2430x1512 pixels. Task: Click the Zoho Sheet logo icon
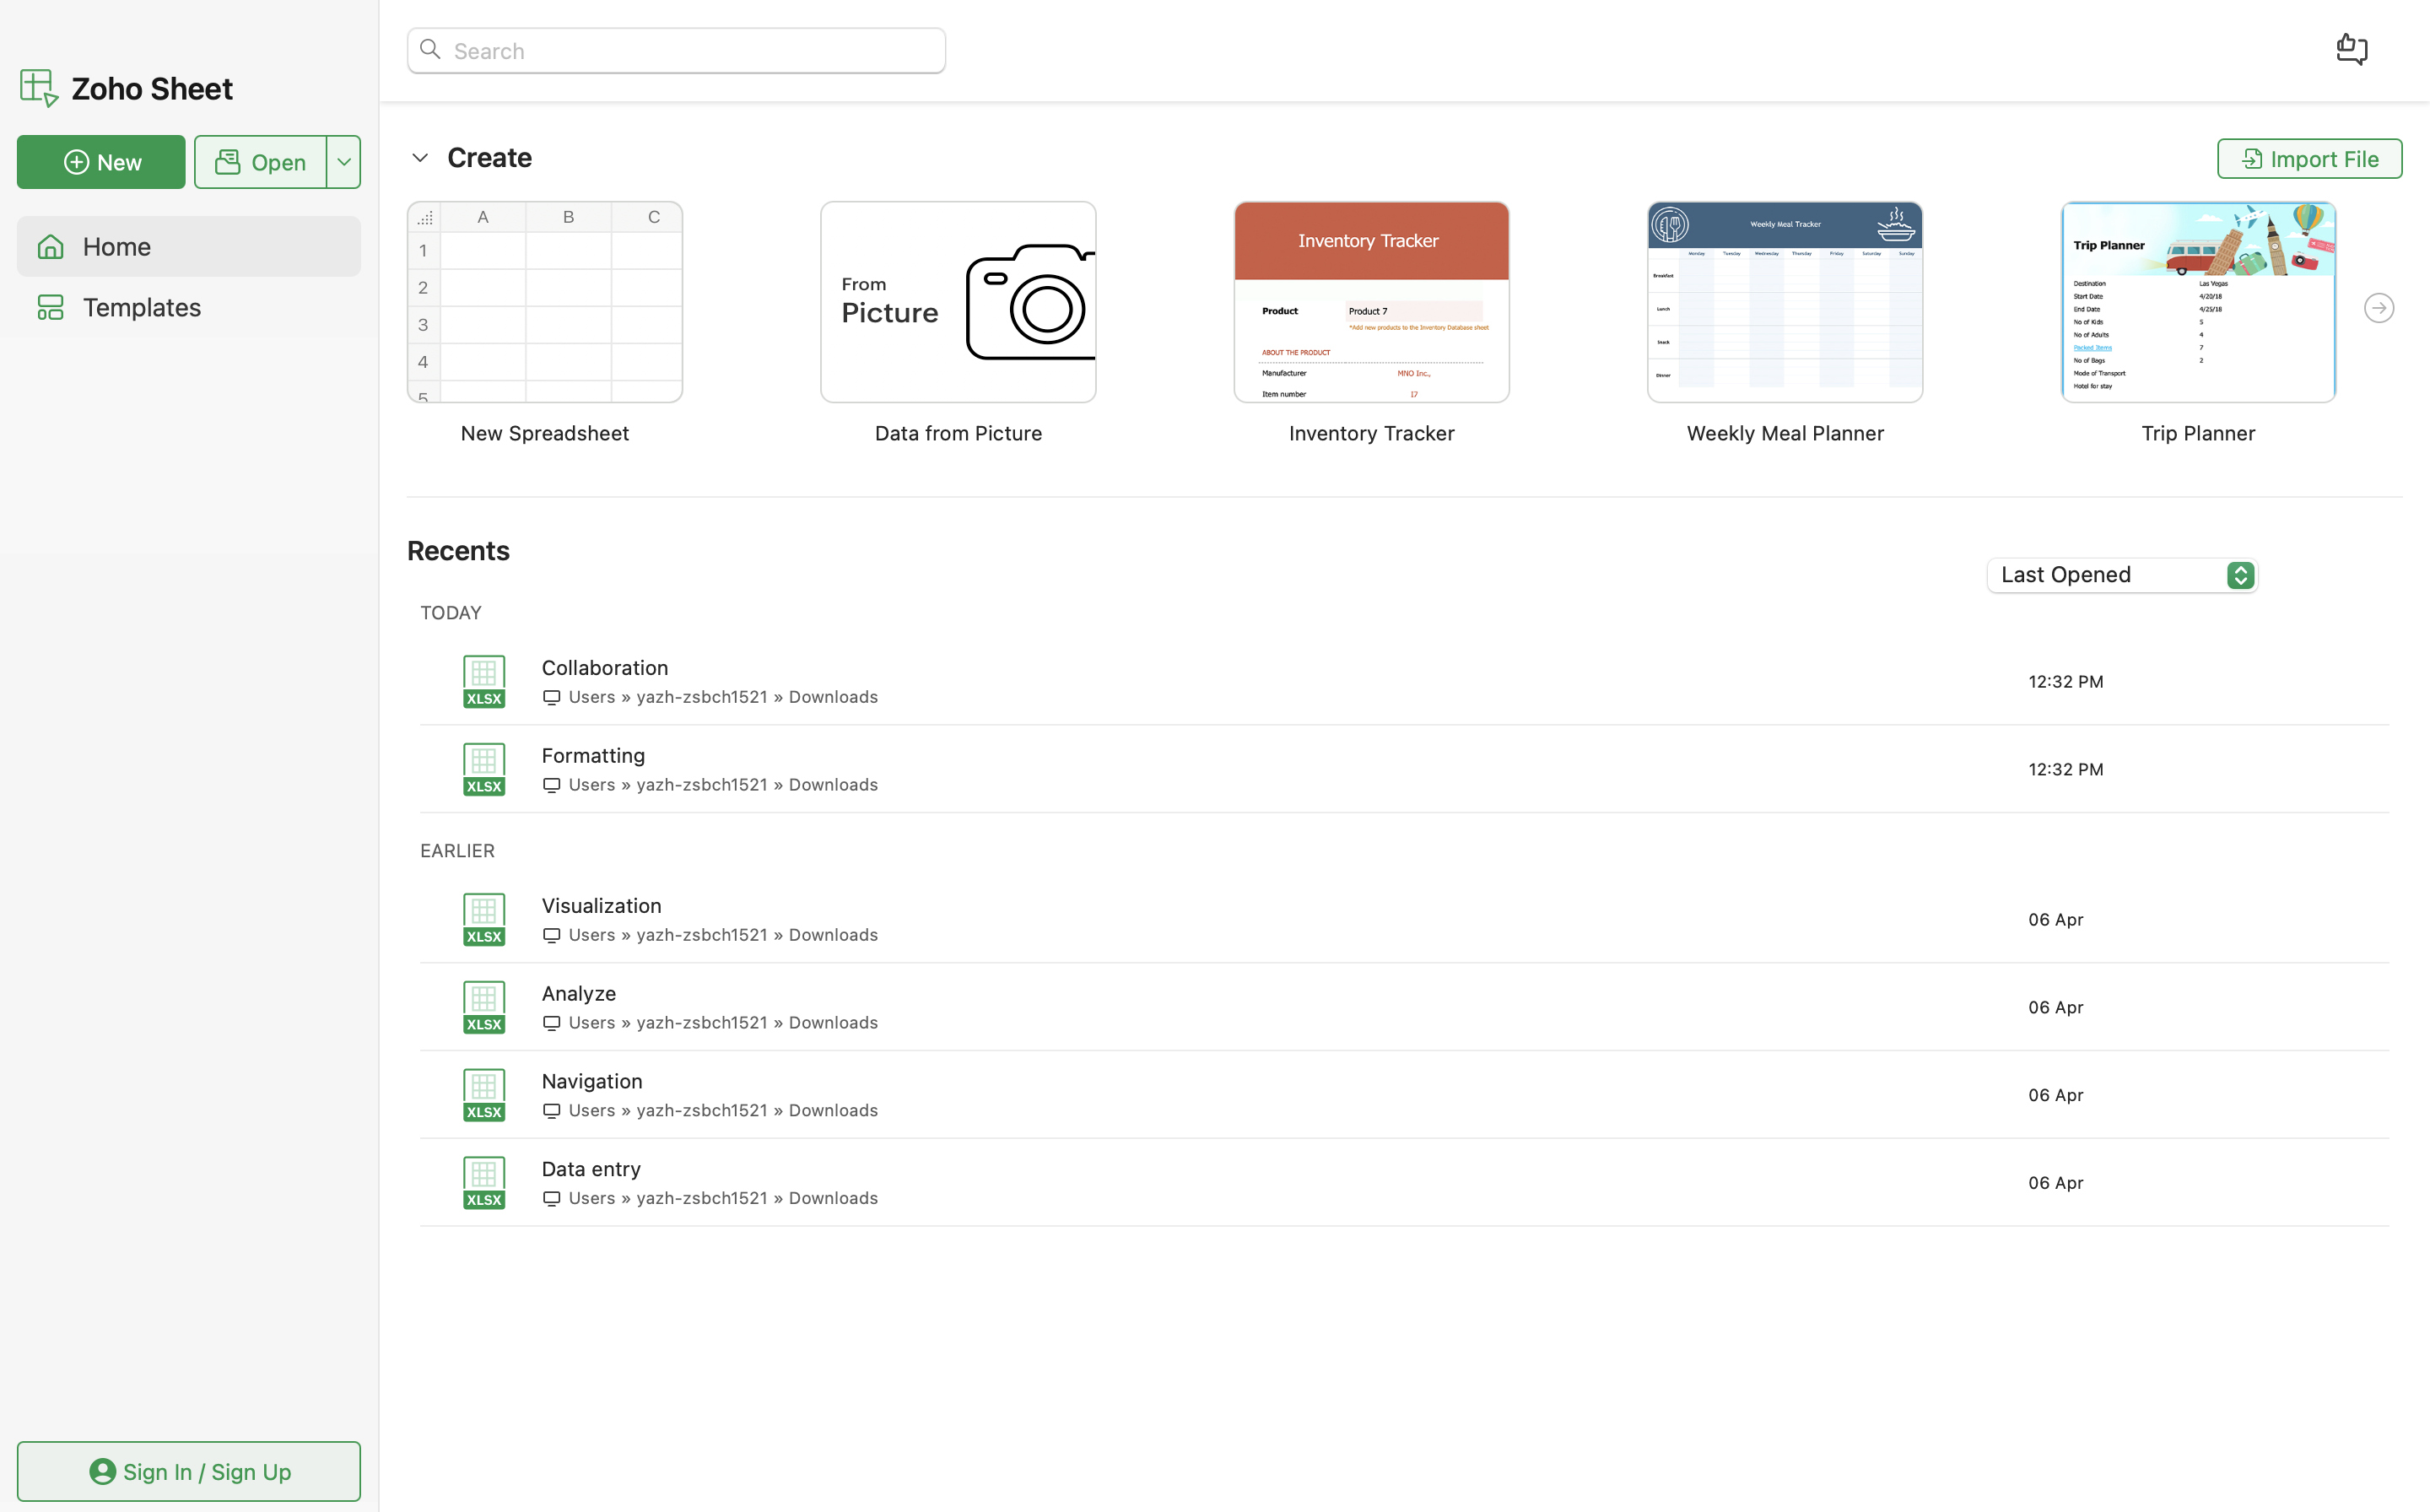click(38, 88)
